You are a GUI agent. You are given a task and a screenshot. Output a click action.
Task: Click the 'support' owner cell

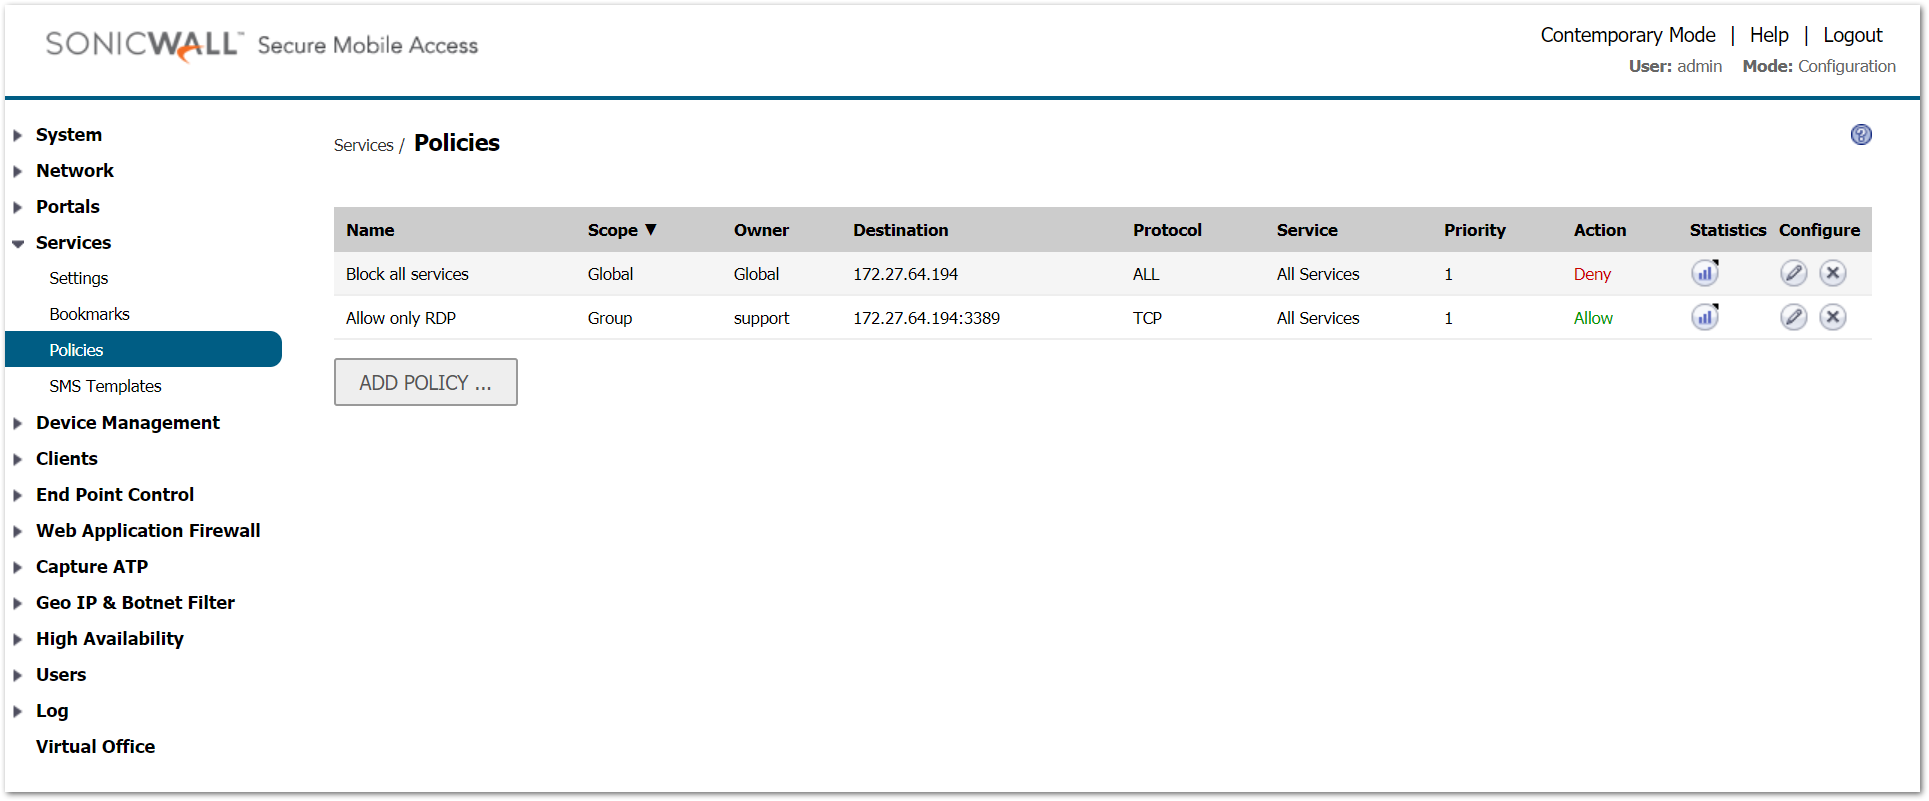click(x=761, y=318)
